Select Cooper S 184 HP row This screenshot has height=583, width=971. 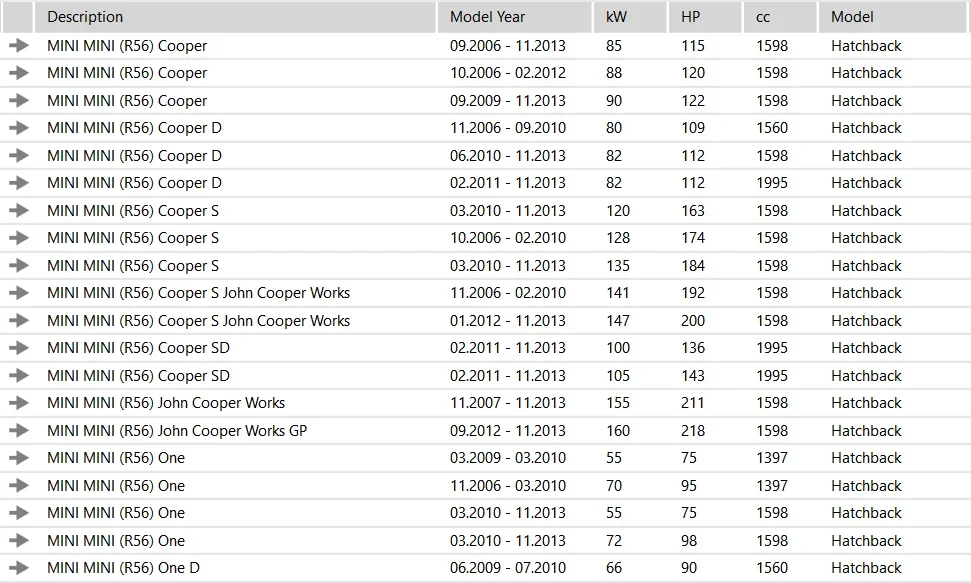click(x=486, y=266)
